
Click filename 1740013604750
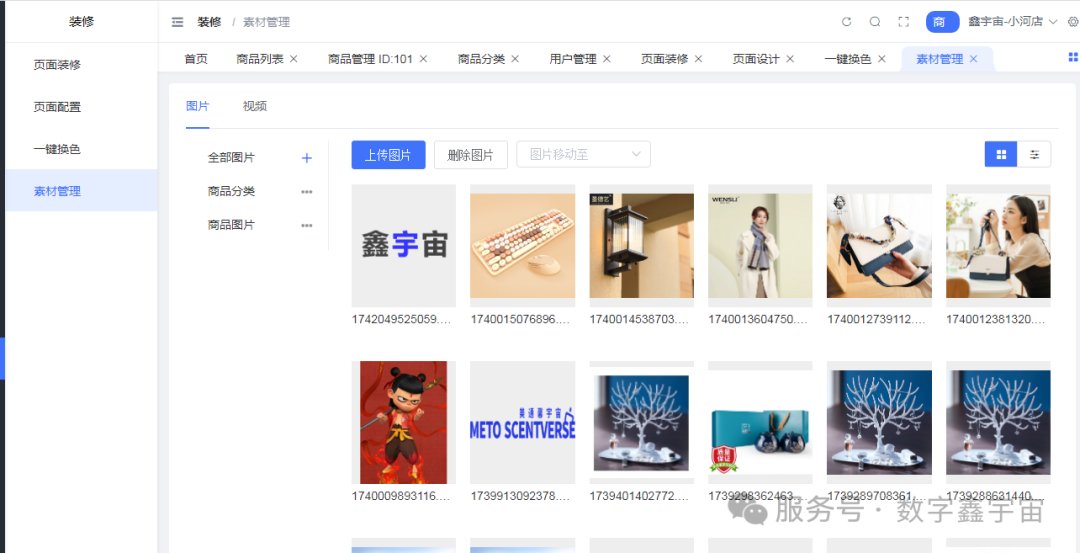(758, 320)
